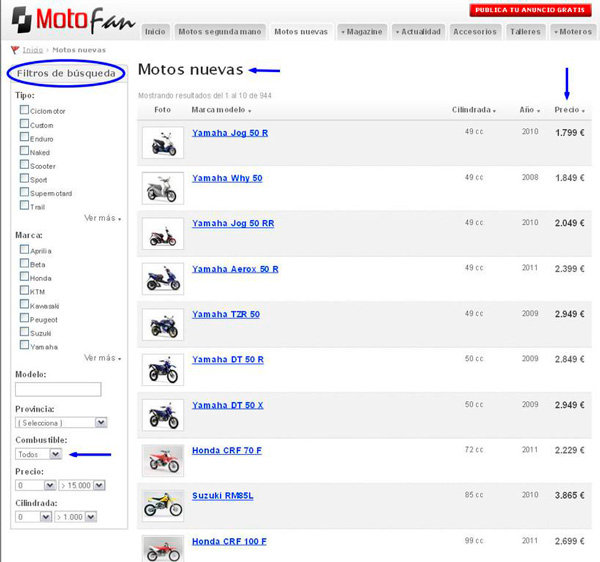Click Publica tu anuncio gratis button

tap(530, 10)
